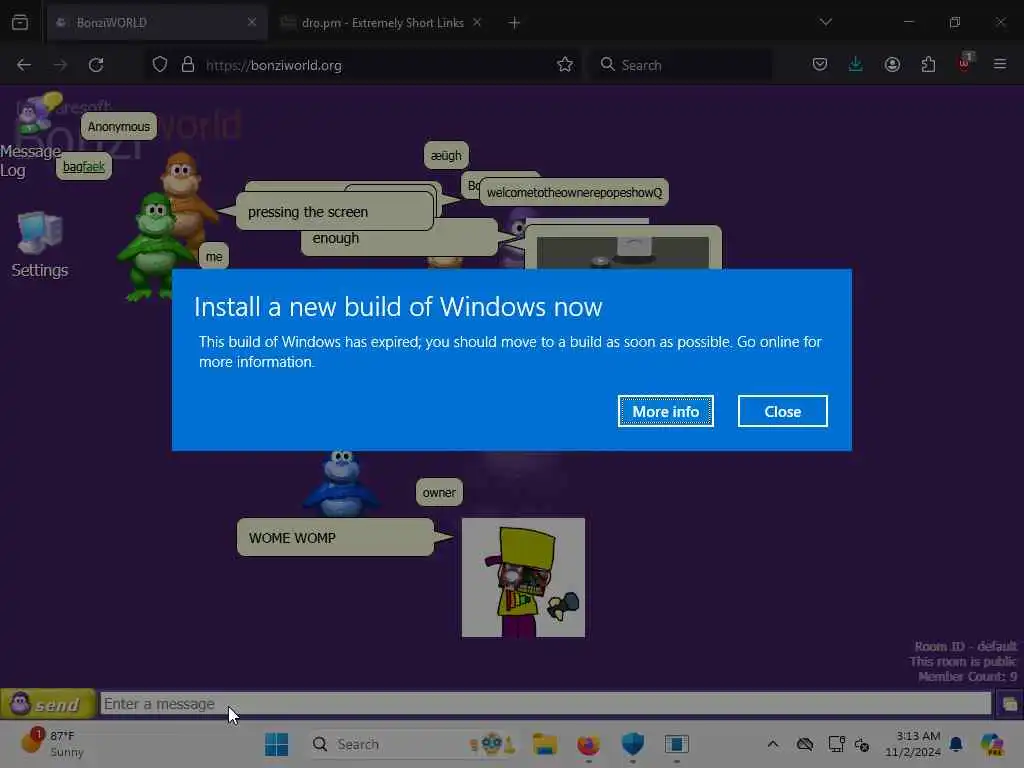This screenshot has width=1024, height=768.
Task: Open Copilot icon in taskbar corner
Action: tap(993, 744)
